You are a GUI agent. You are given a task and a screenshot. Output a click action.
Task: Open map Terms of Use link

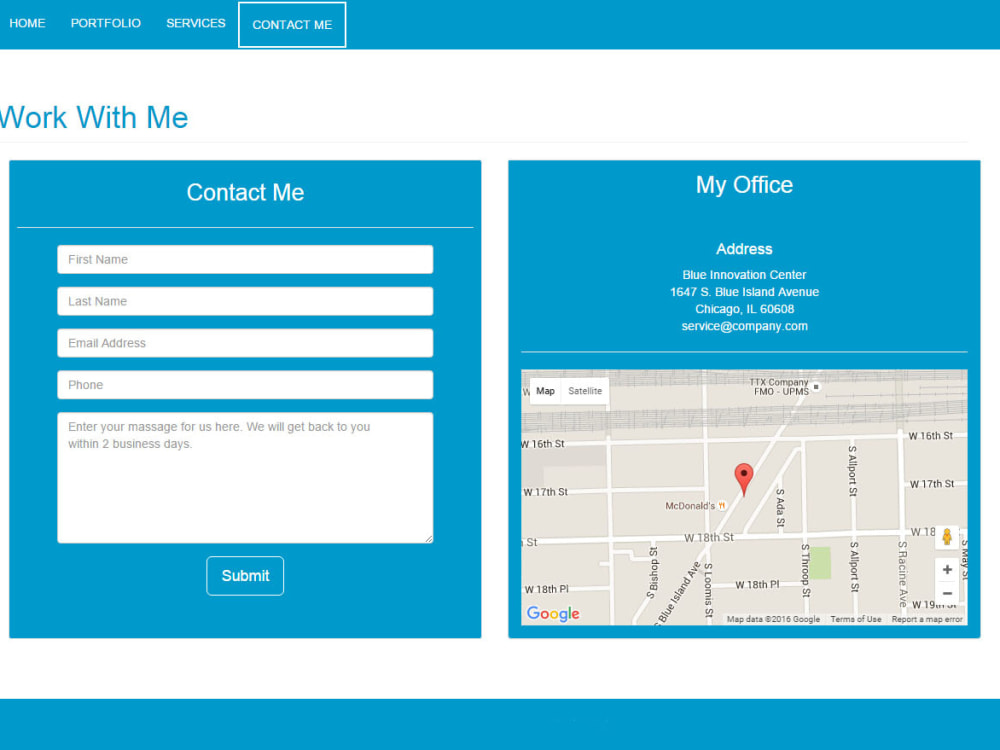point(856,619)
